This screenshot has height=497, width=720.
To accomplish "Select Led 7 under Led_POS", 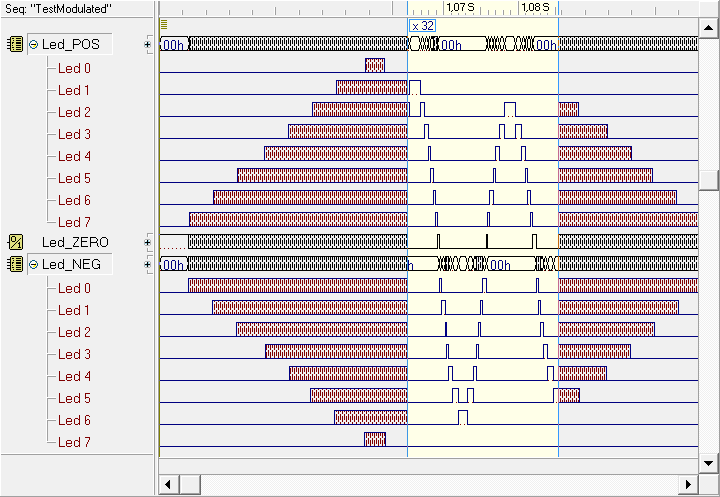I will point(74,222).
